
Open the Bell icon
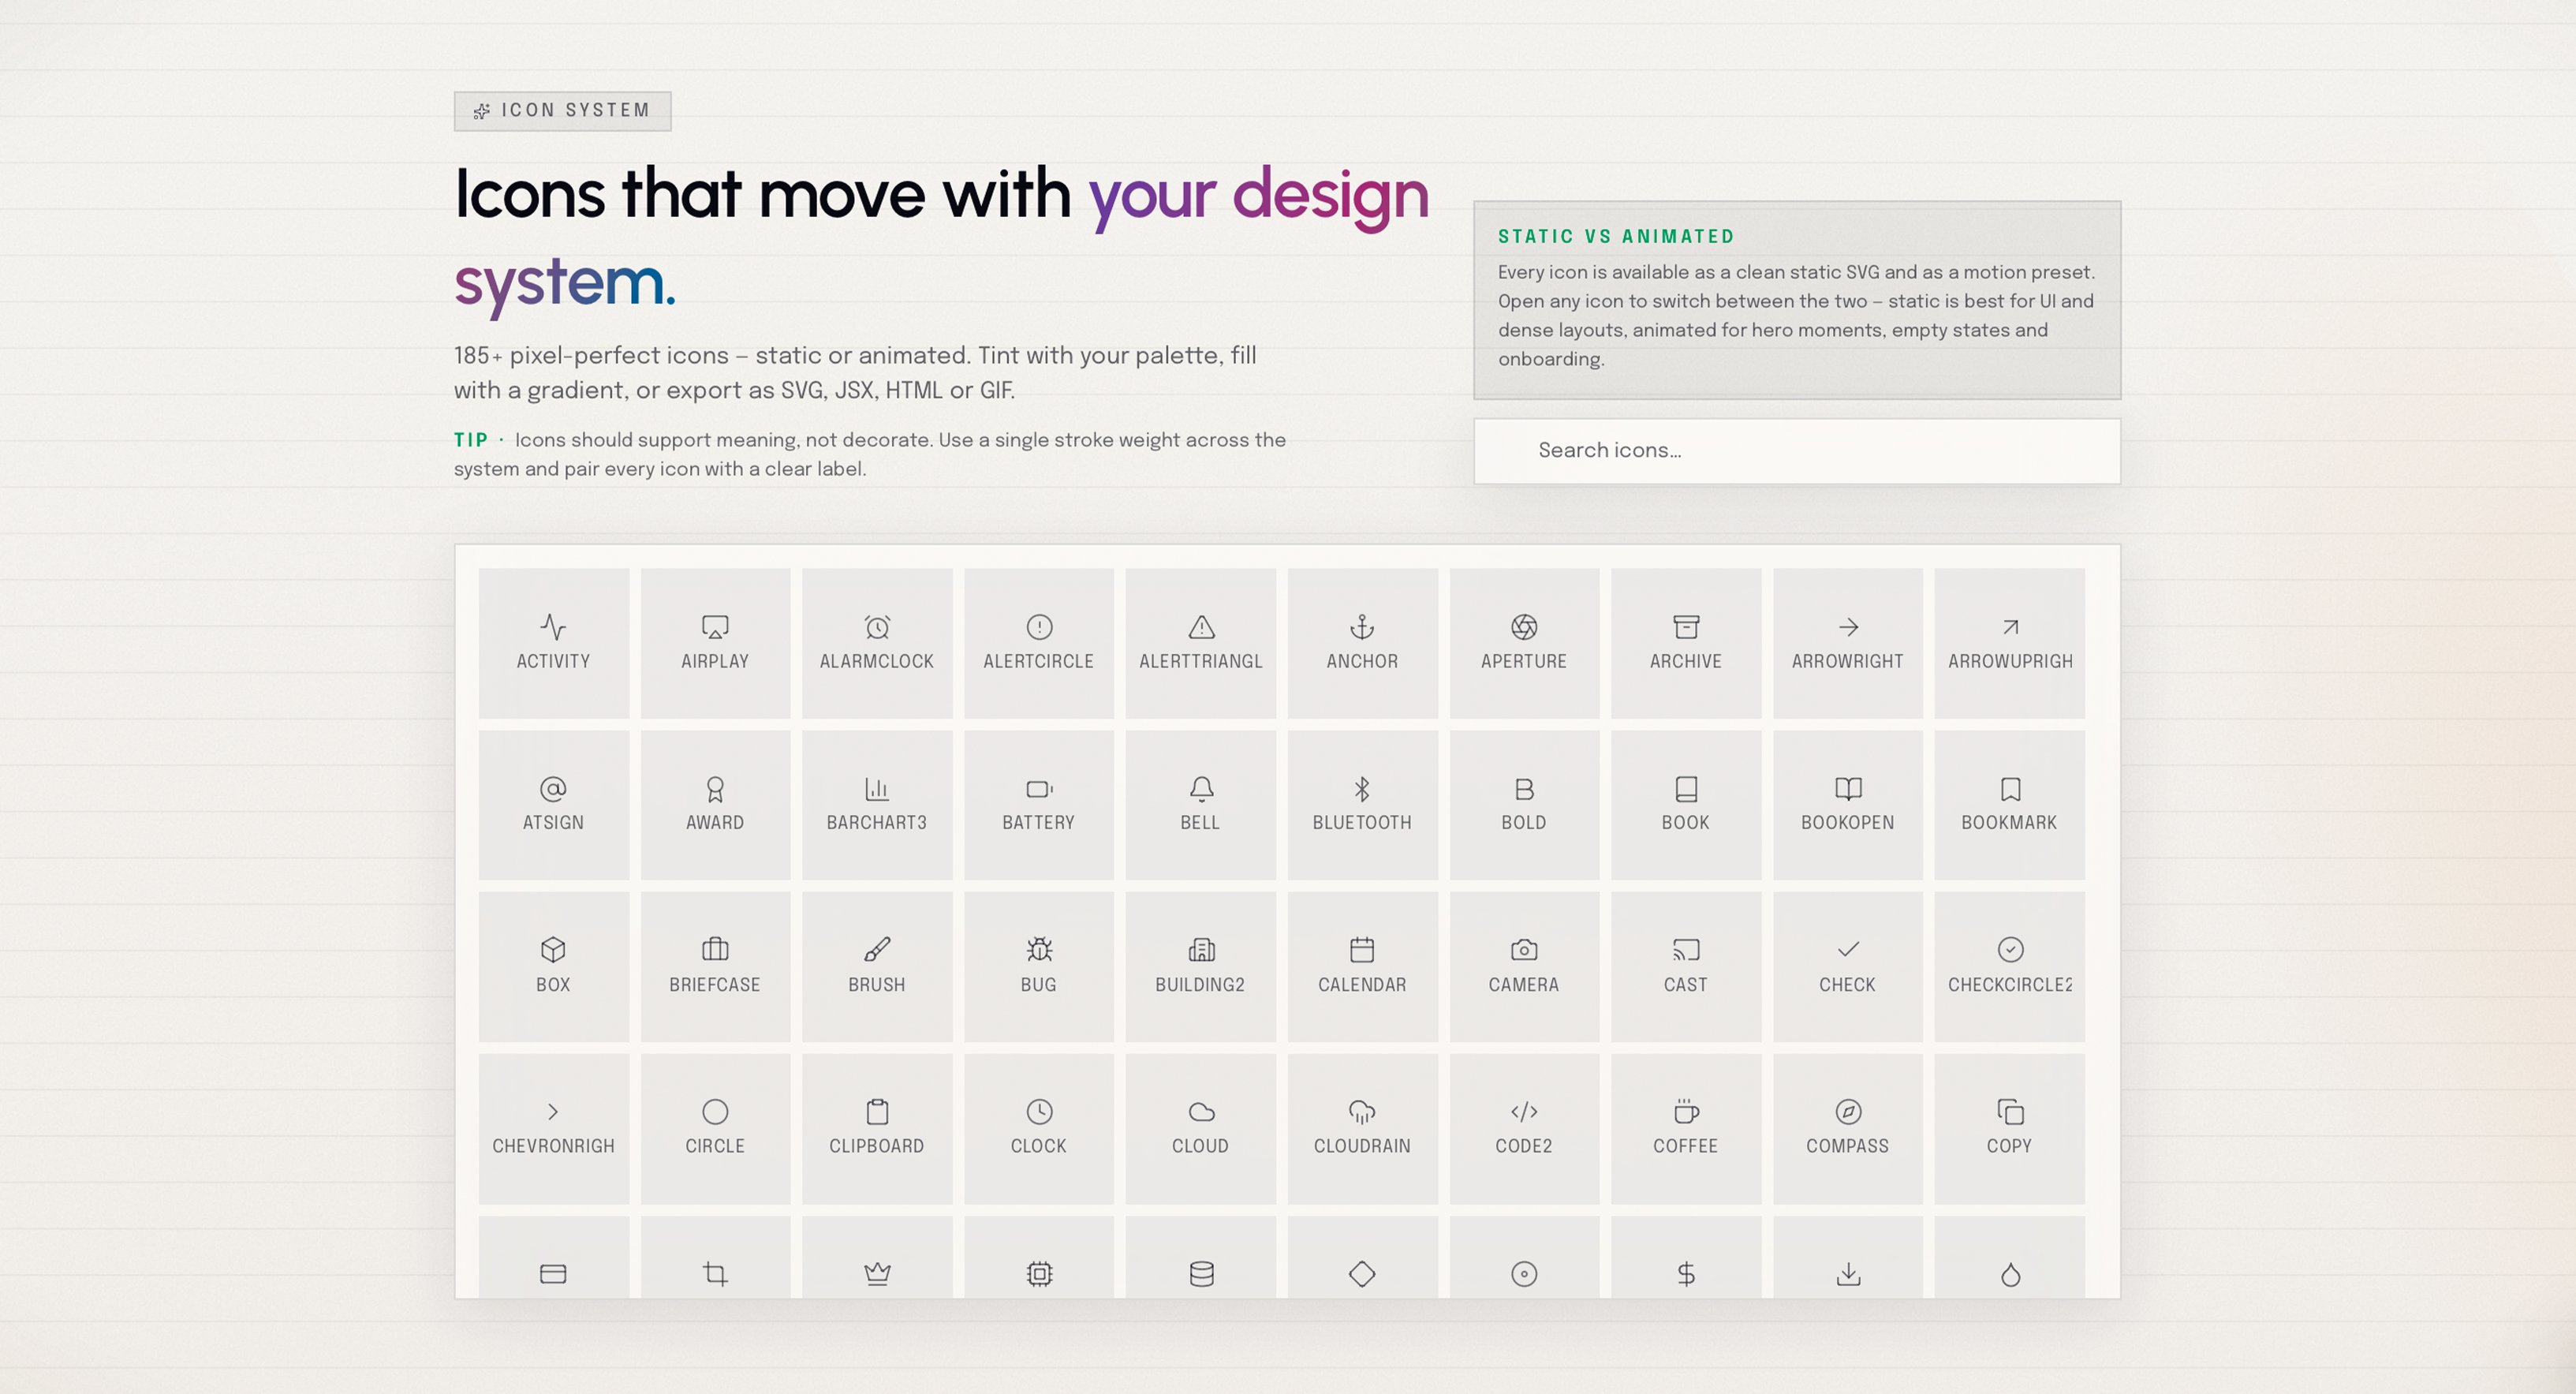click(x=1201, y=805)
